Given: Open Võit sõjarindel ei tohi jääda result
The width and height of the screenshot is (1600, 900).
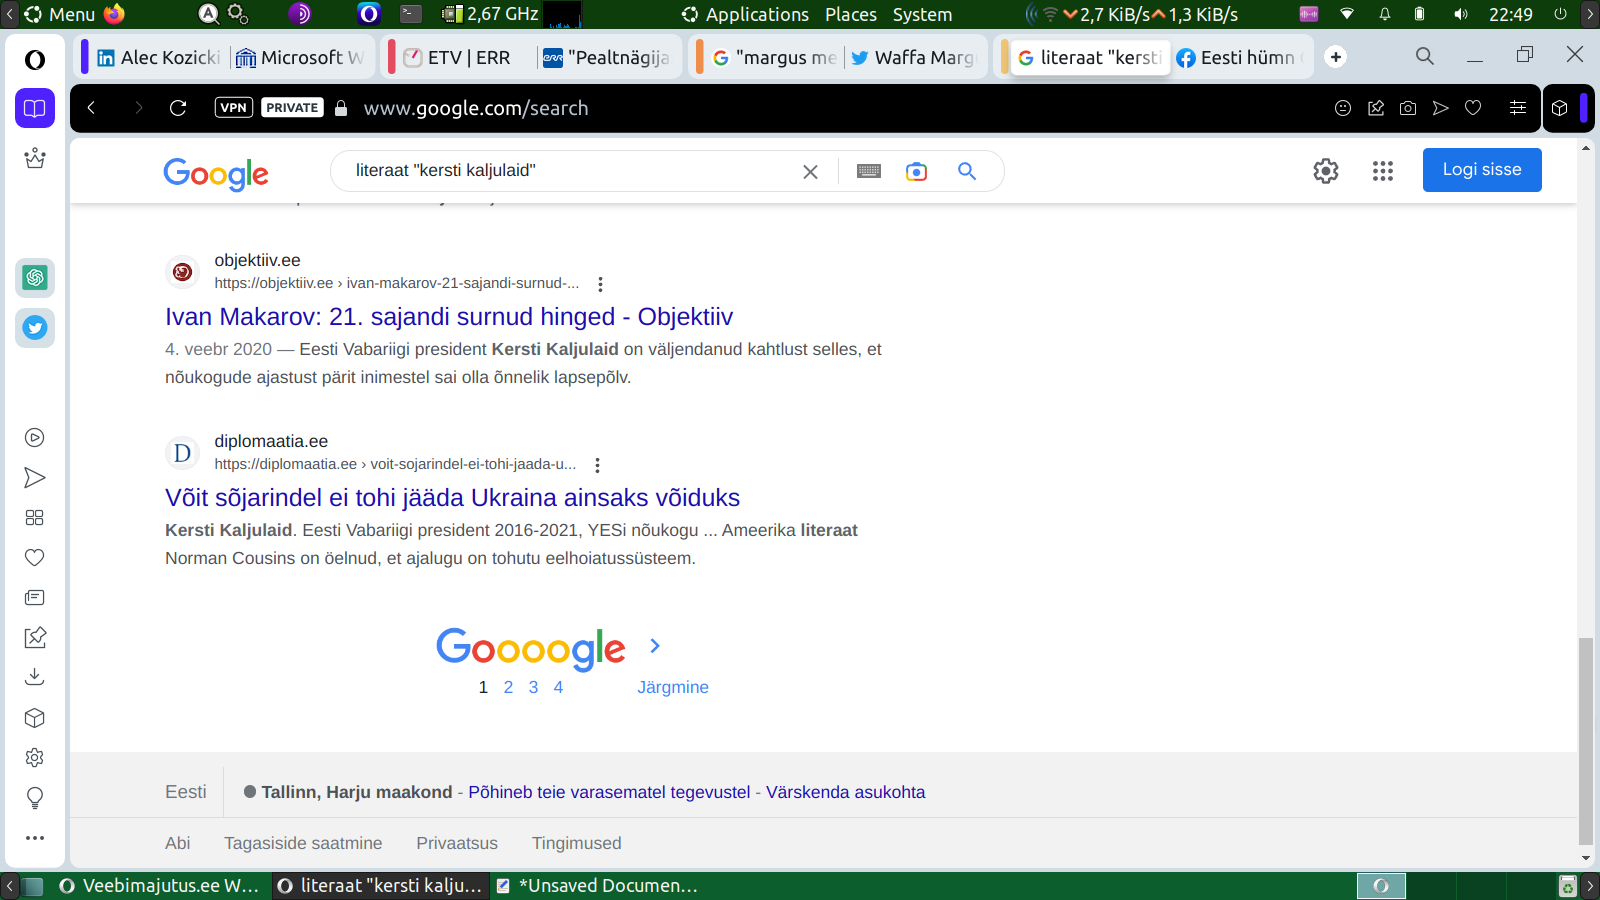Looking at the screenshot, I should pyautogui.click(x=453, y=498).
